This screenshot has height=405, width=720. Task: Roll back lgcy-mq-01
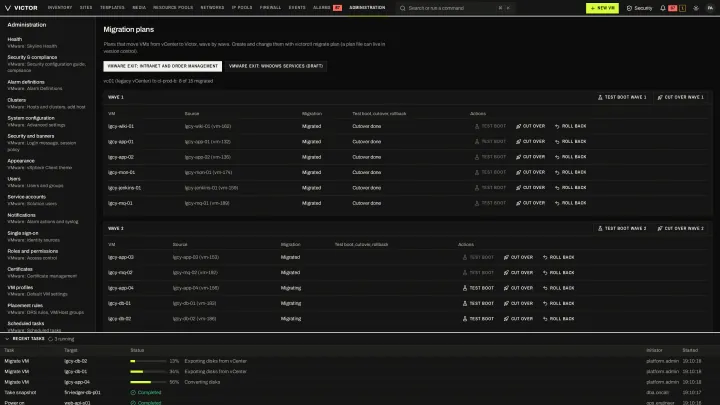570,203
